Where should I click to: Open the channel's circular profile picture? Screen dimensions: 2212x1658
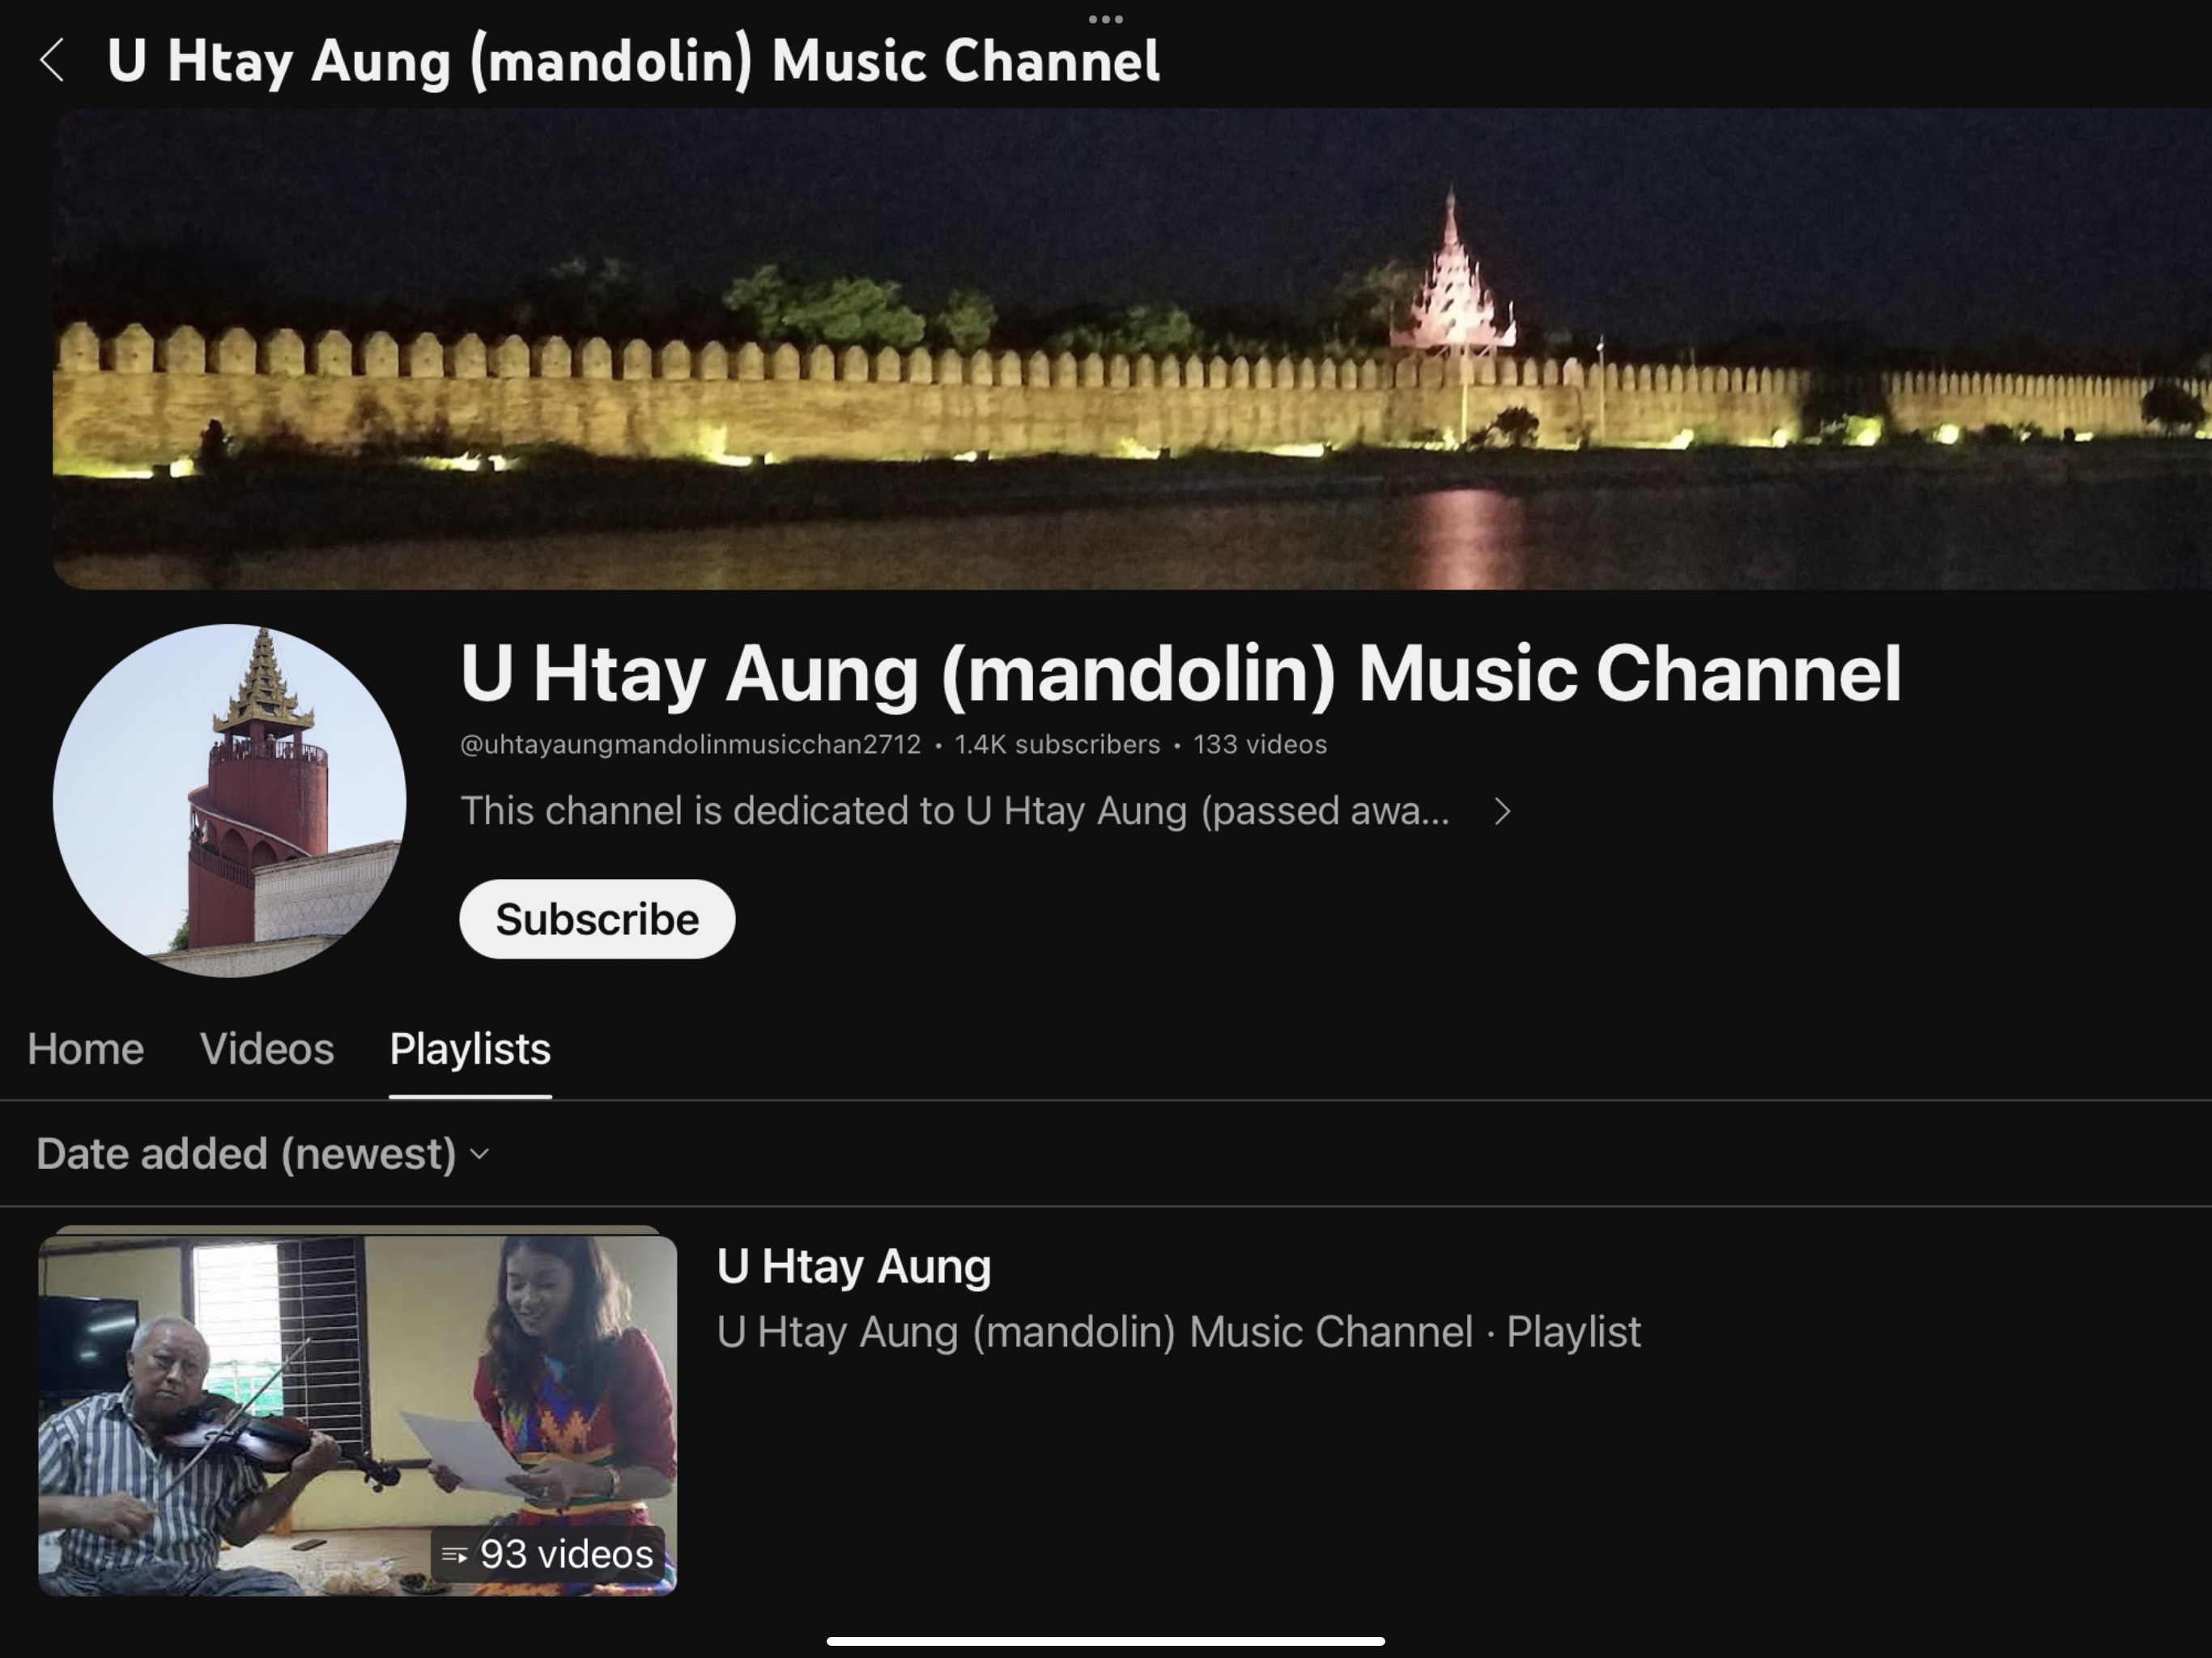point(230,800)
